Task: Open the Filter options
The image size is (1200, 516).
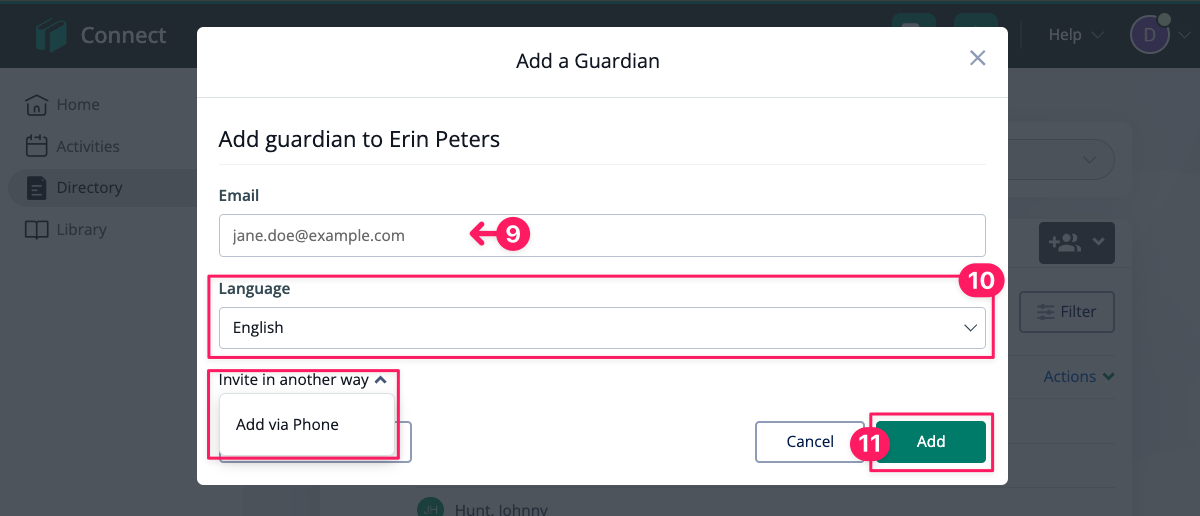Action: (x=1067, y=312)
